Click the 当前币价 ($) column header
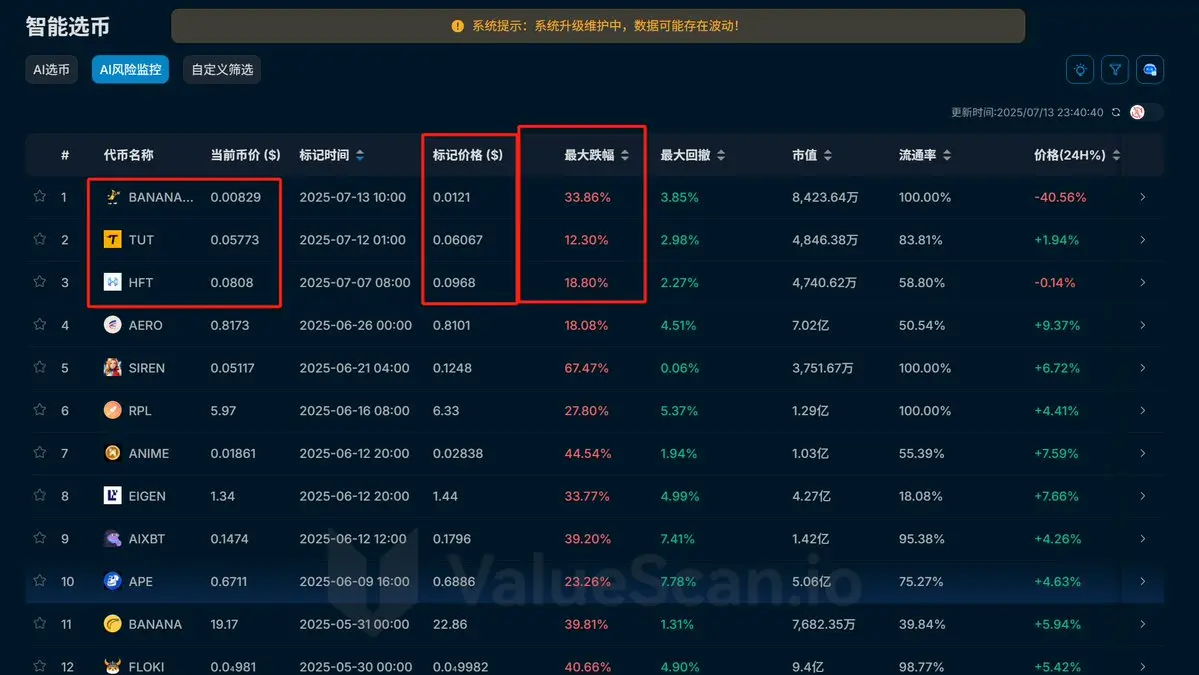 coord(245,155)
